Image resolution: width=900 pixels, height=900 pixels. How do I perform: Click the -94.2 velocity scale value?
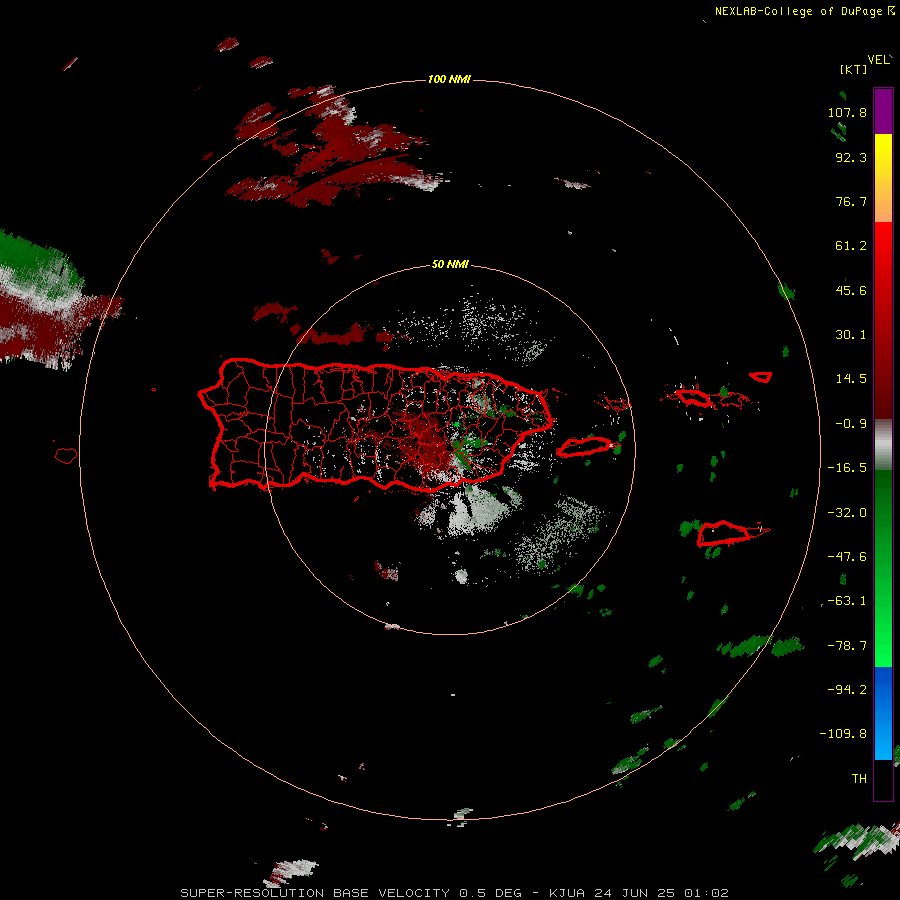[847, 690]
